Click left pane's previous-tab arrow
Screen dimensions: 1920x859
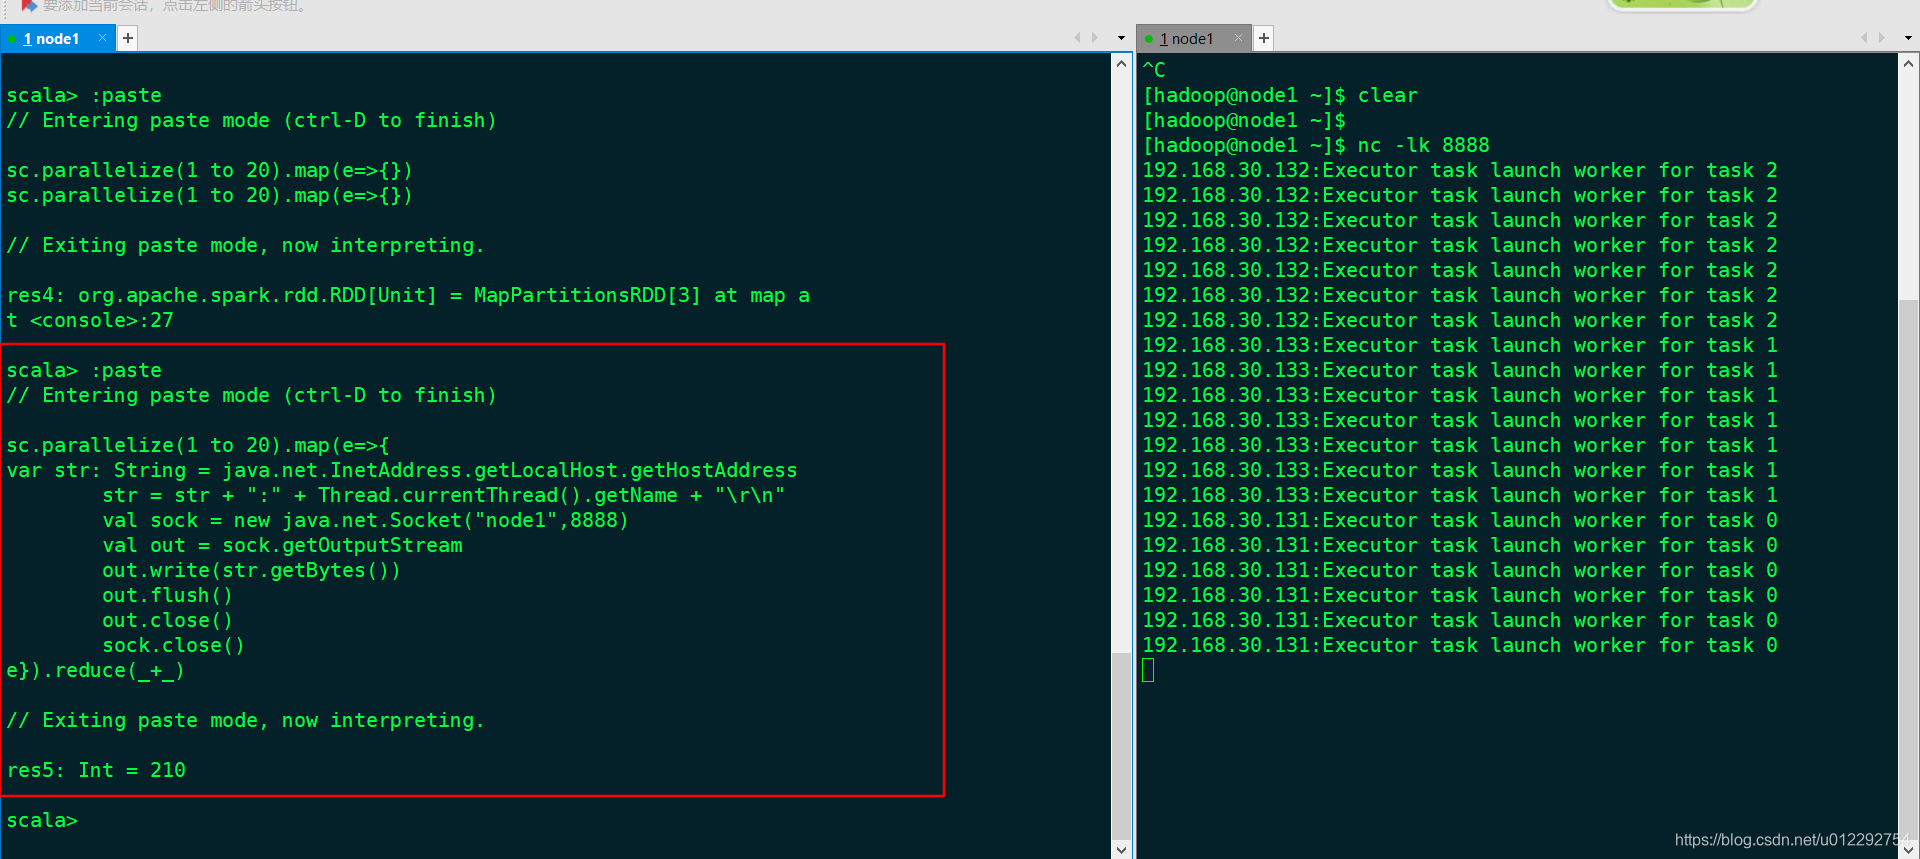tap(1077, 38)
